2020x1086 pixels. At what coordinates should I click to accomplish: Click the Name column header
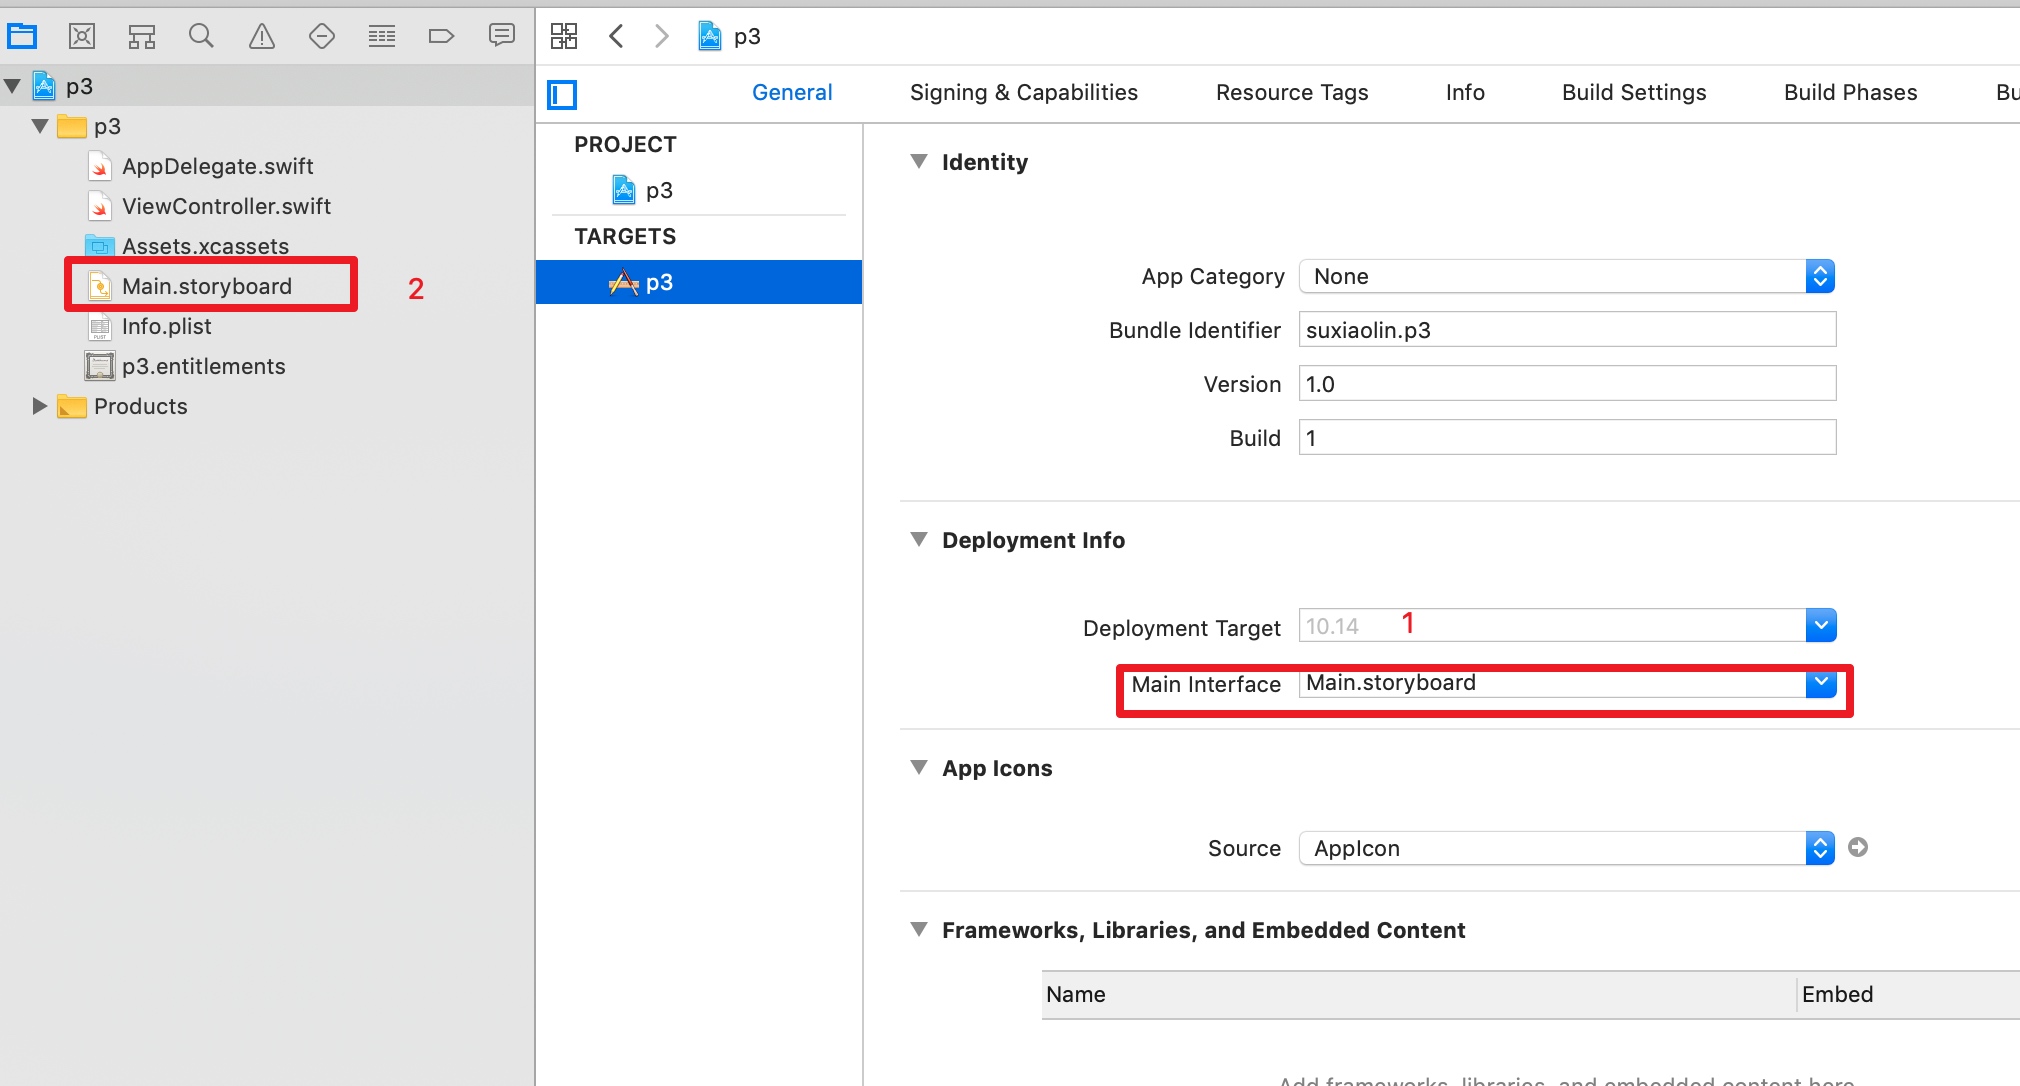(x=1418, y=994)
